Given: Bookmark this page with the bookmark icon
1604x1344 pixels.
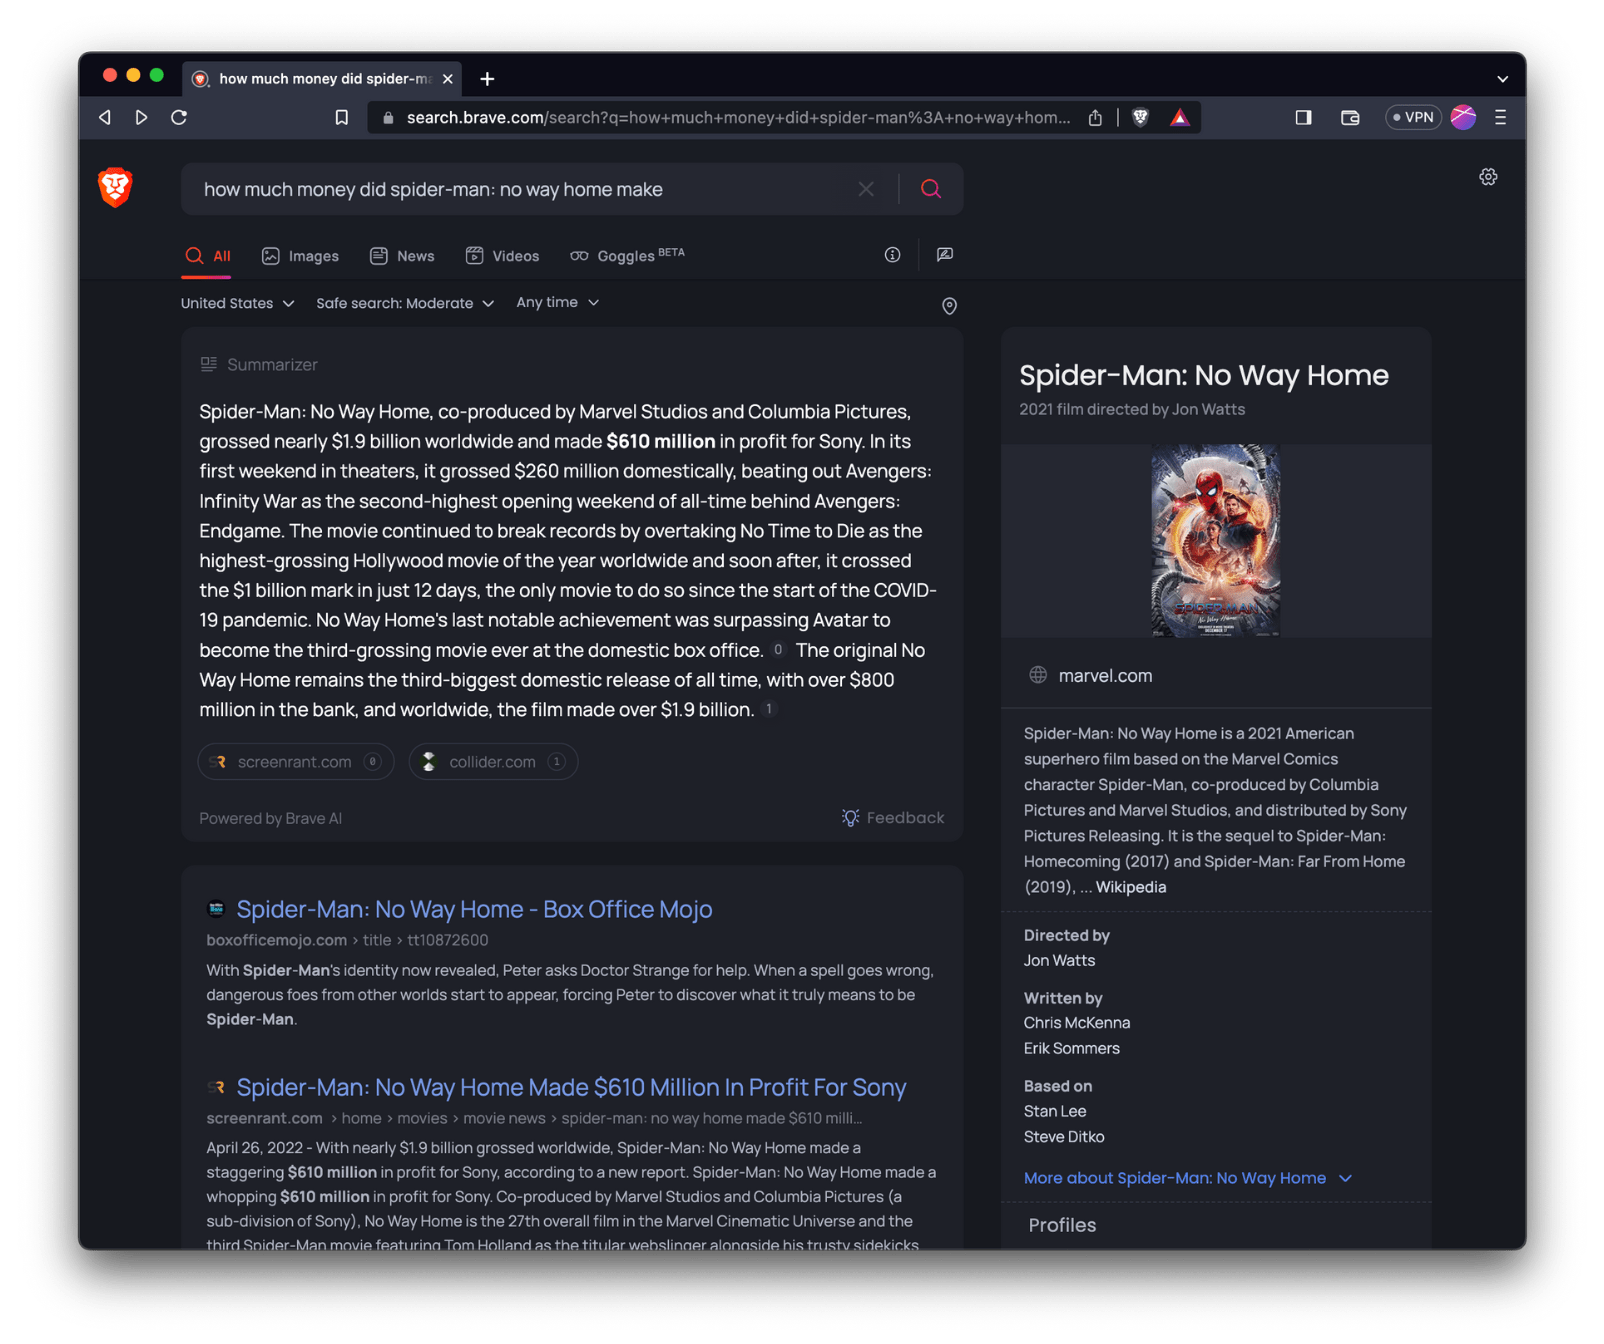Looking at the screenshot, I should click(341, 118).
